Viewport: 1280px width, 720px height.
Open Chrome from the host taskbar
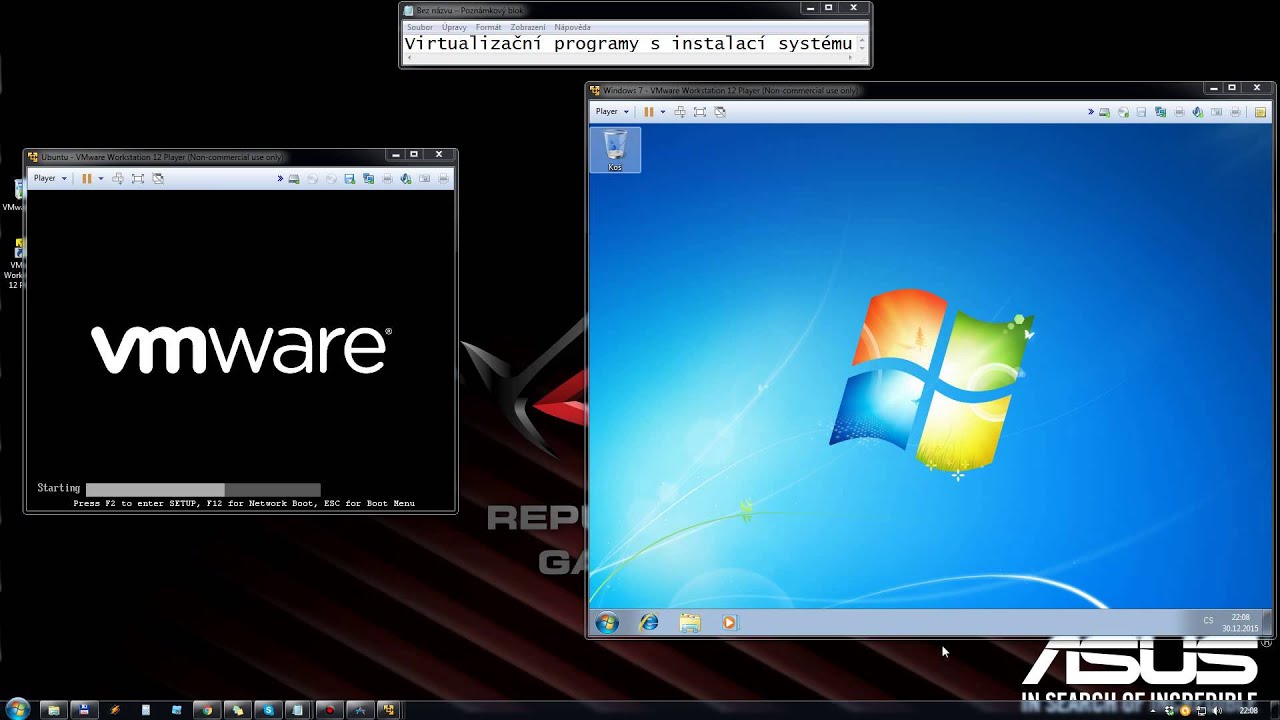pyautogui.click(x=207, y=710)
